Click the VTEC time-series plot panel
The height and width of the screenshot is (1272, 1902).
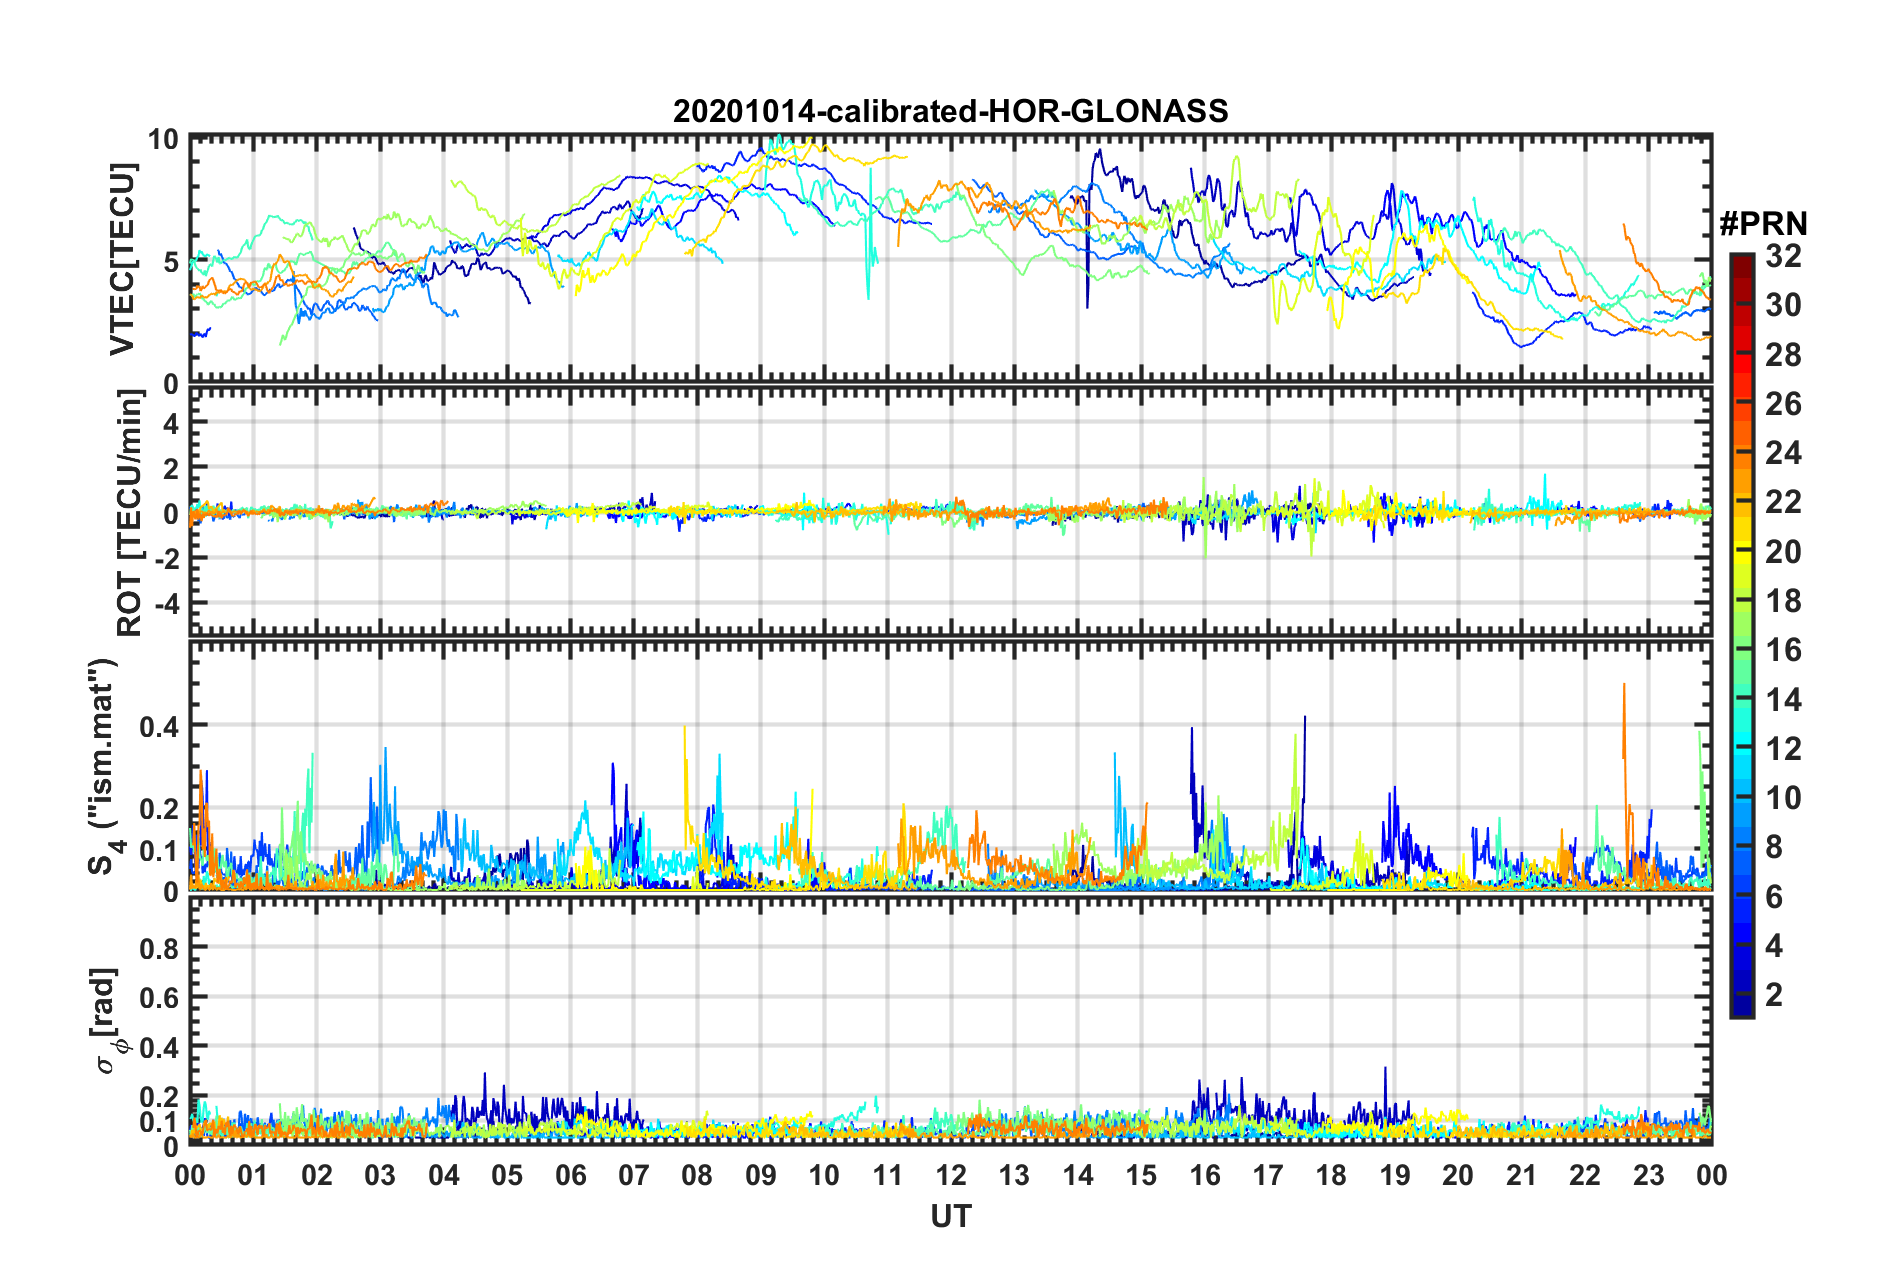coord(951,260)
